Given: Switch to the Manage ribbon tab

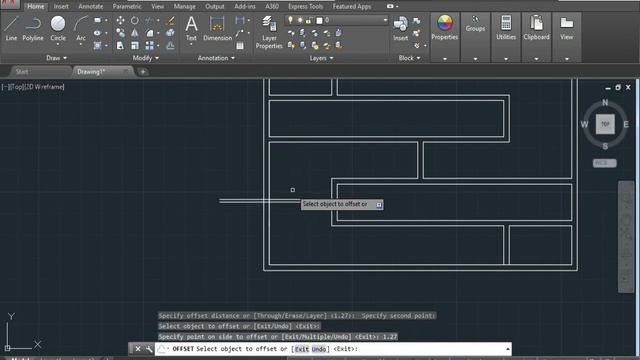Looking at the screenshot, I should click(x=184, y=6).
